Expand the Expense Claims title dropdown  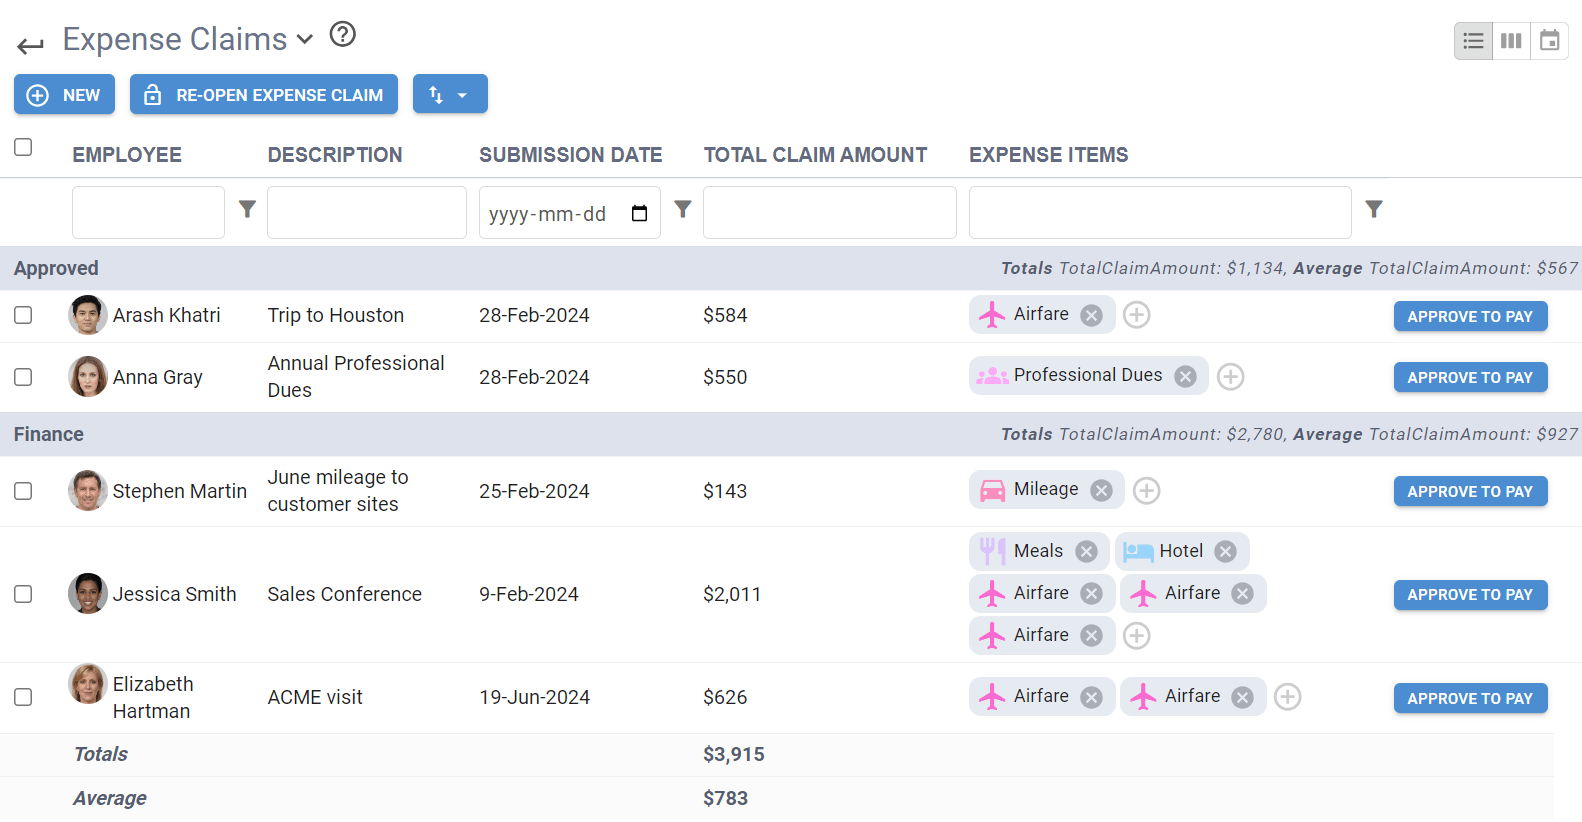(x=305, y=40)
